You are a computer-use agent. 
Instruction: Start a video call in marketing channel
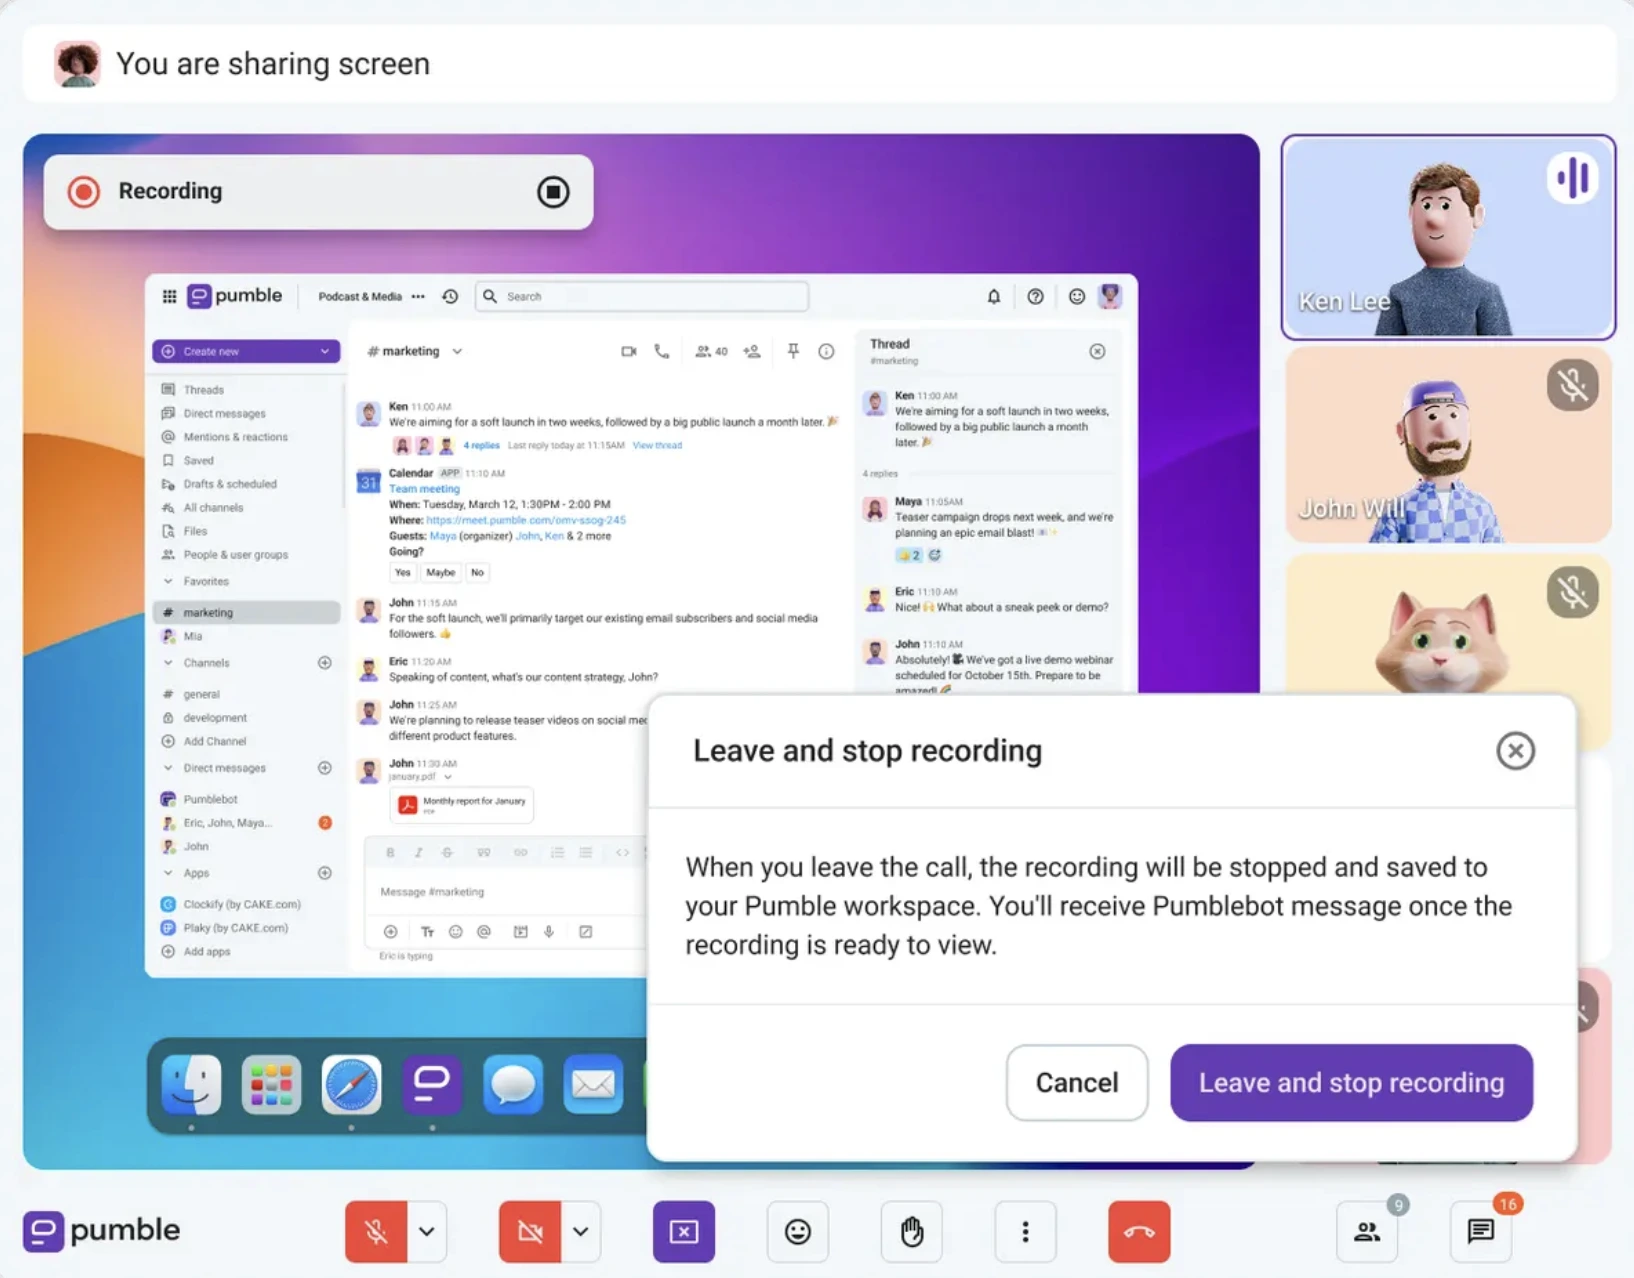click(629, 351)
